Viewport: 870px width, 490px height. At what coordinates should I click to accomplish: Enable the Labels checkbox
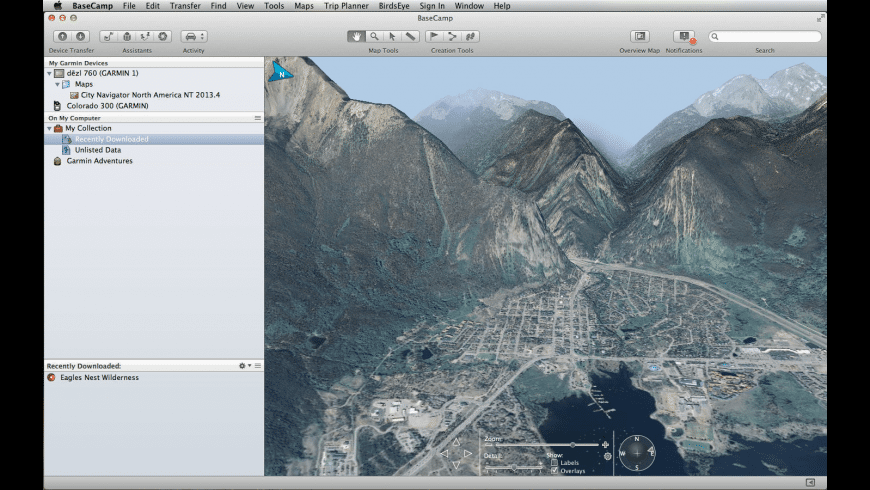(555, 463)
